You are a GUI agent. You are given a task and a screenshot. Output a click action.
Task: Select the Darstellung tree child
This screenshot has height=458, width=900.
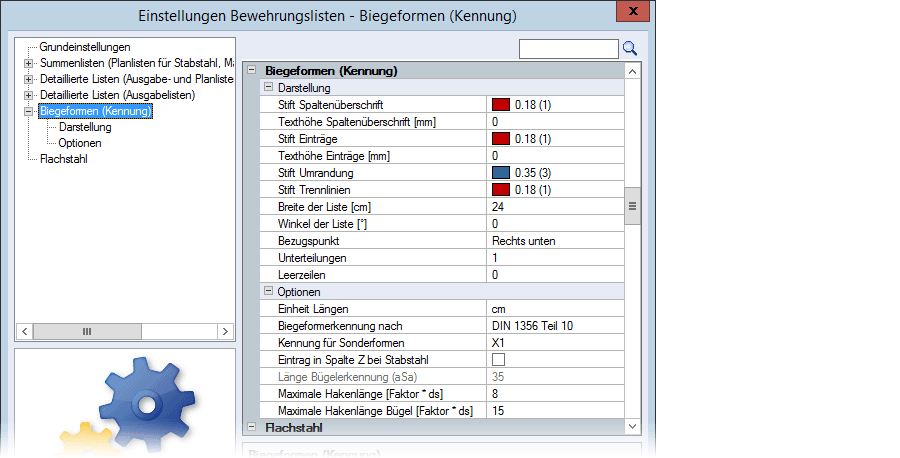coord(85,127)
